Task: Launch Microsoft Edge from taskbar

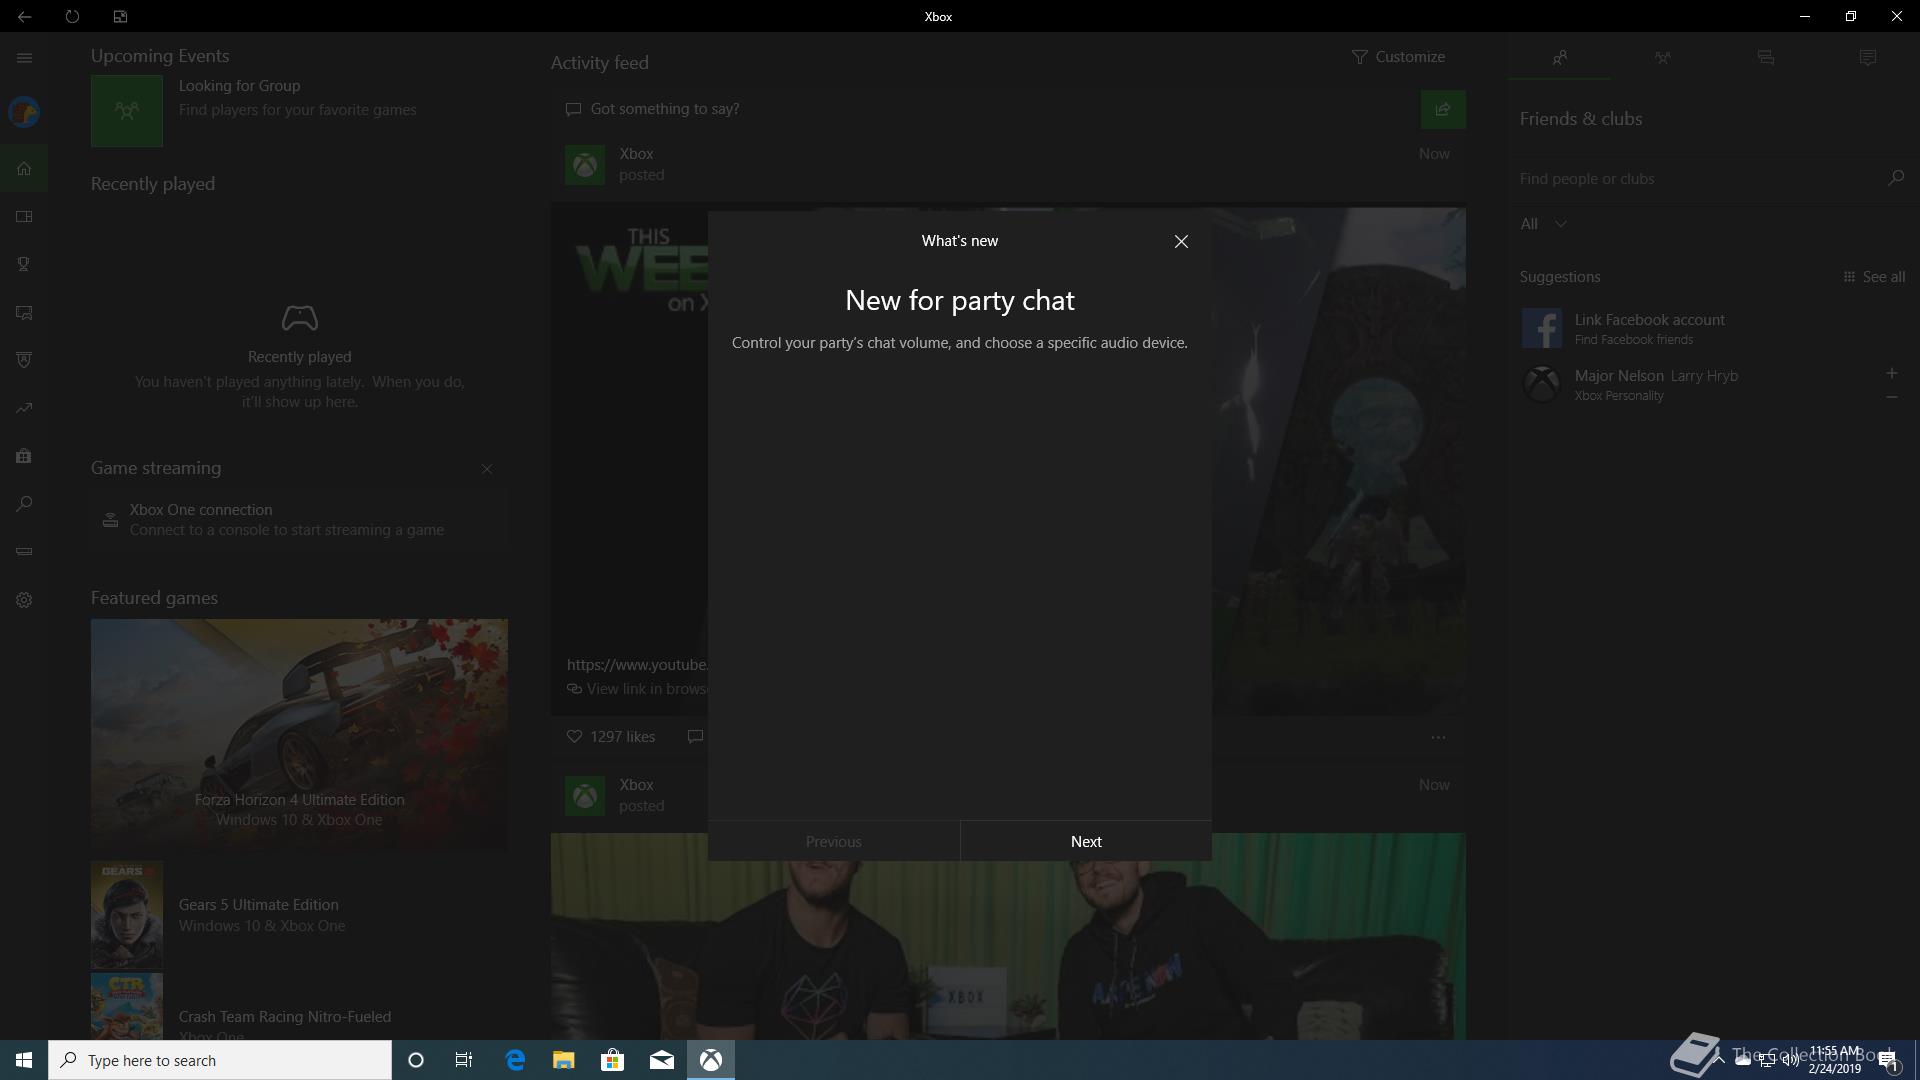Action: [x=515, y=1060]
